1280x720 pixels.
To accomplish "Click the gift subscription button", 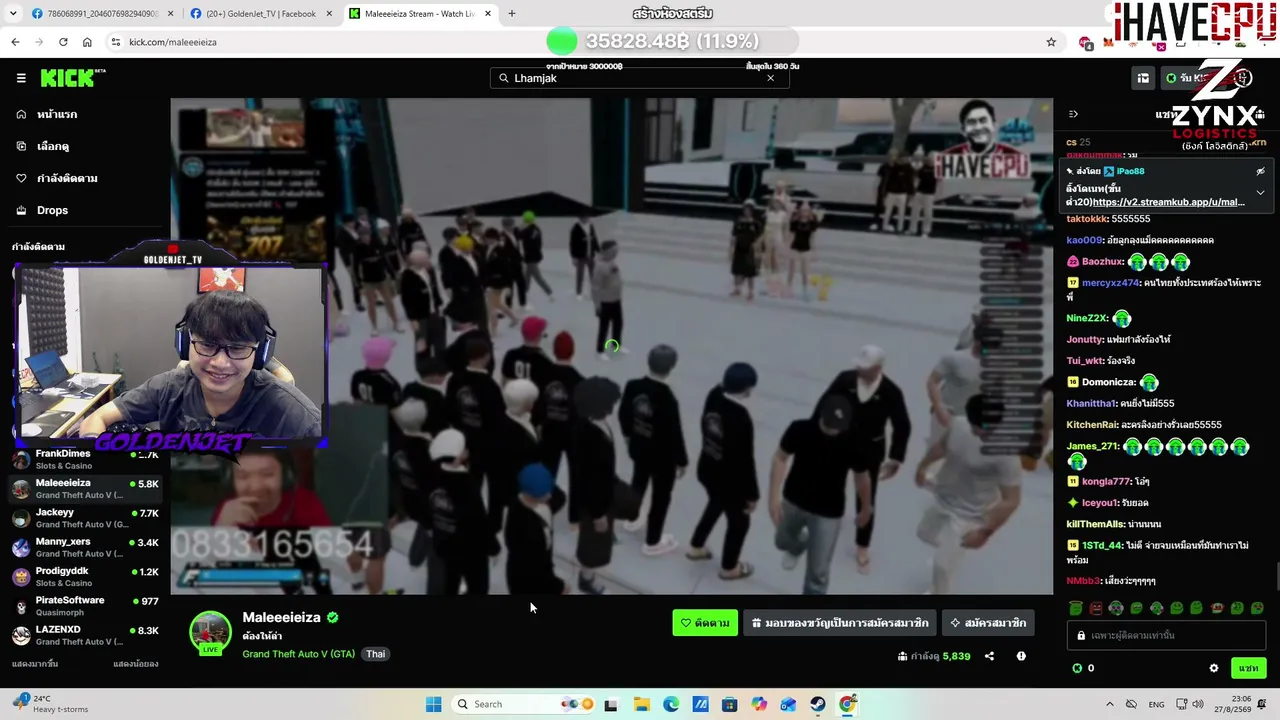I will point(840,623).
